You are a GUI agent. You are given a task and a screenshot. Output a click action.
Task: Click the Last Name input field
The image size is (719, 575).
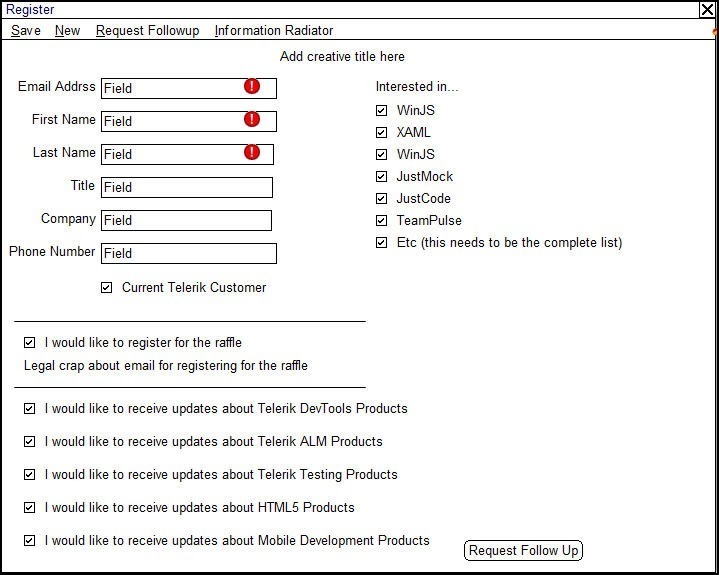[187, 154]
